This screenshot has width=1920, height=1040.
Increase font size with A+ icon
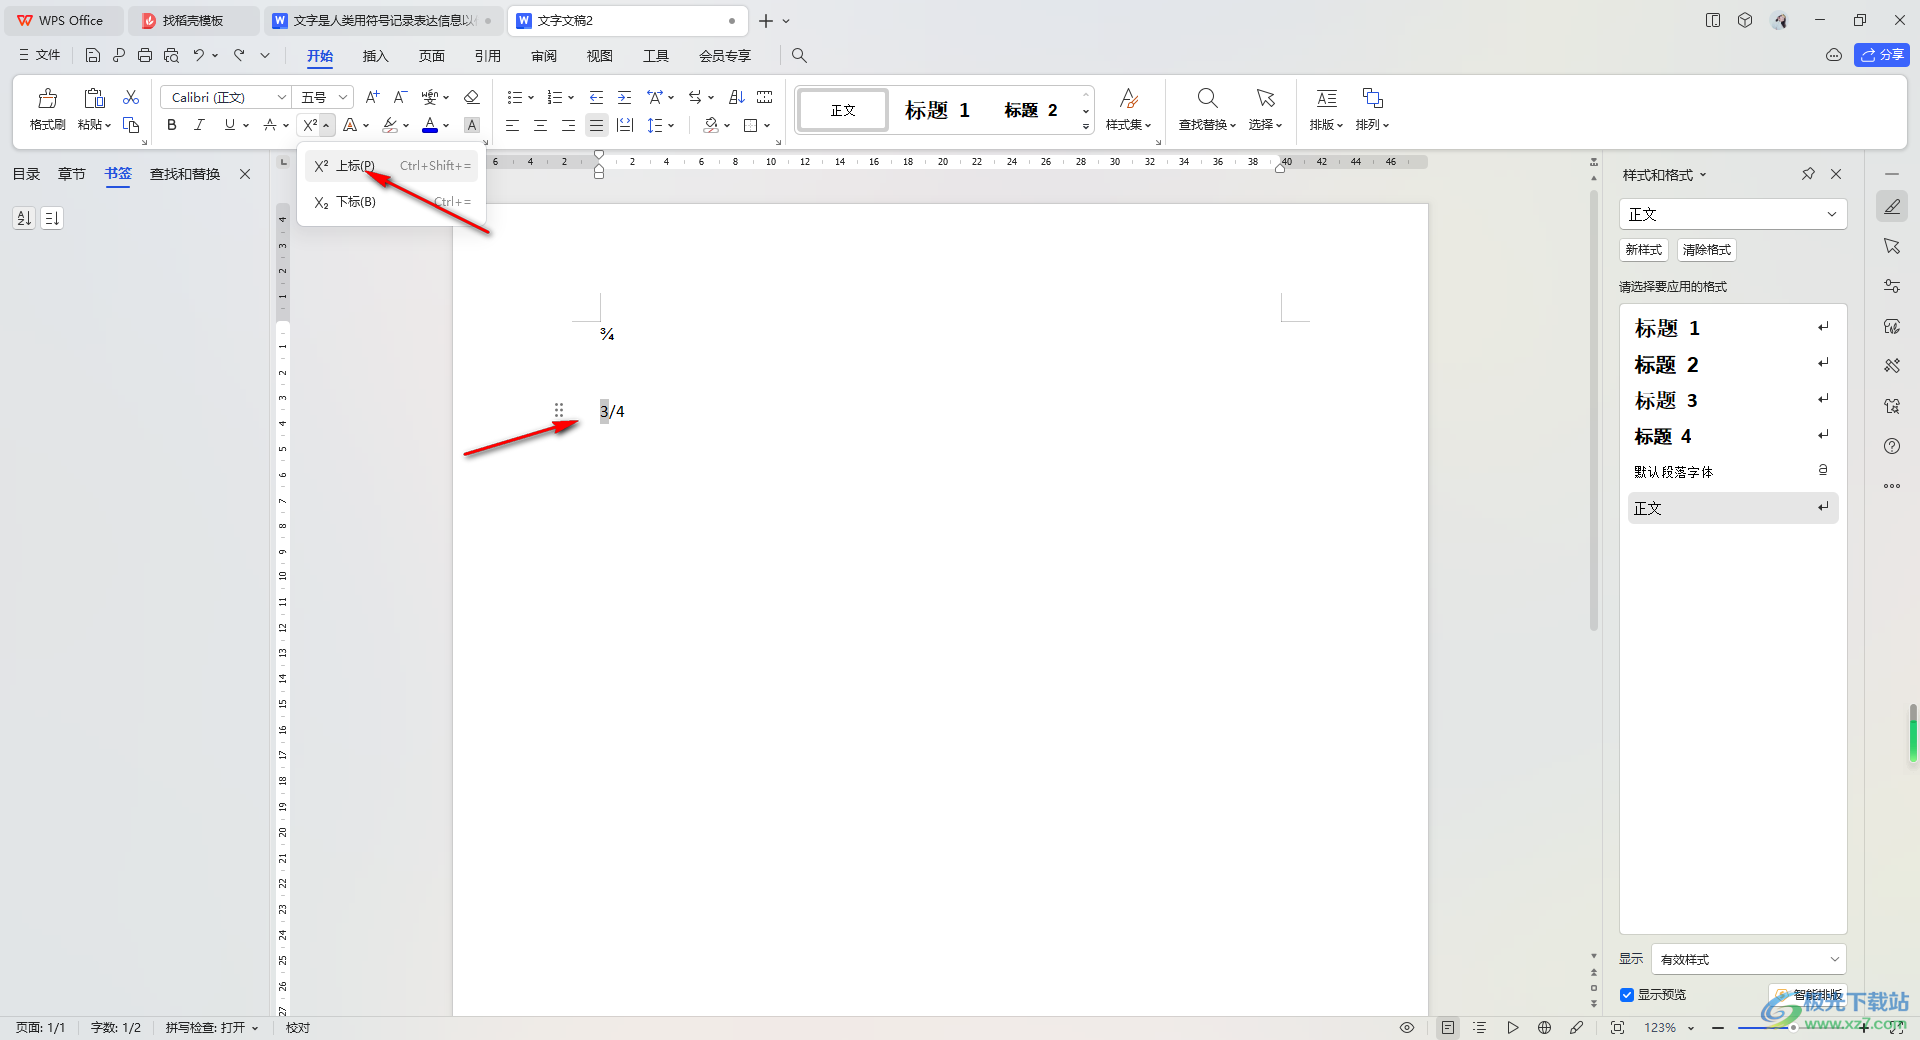(x=372, y=97)
